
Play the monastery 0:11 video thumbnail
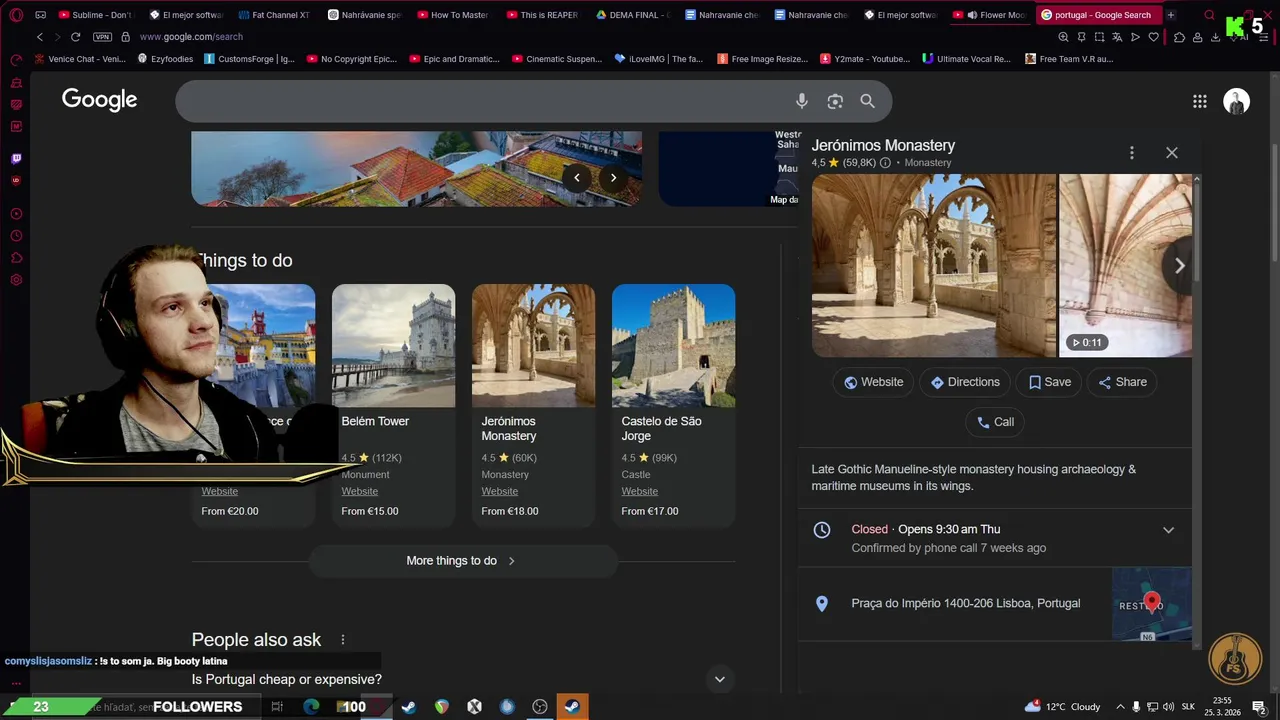pyautogui.click(x=1125, y=266)
